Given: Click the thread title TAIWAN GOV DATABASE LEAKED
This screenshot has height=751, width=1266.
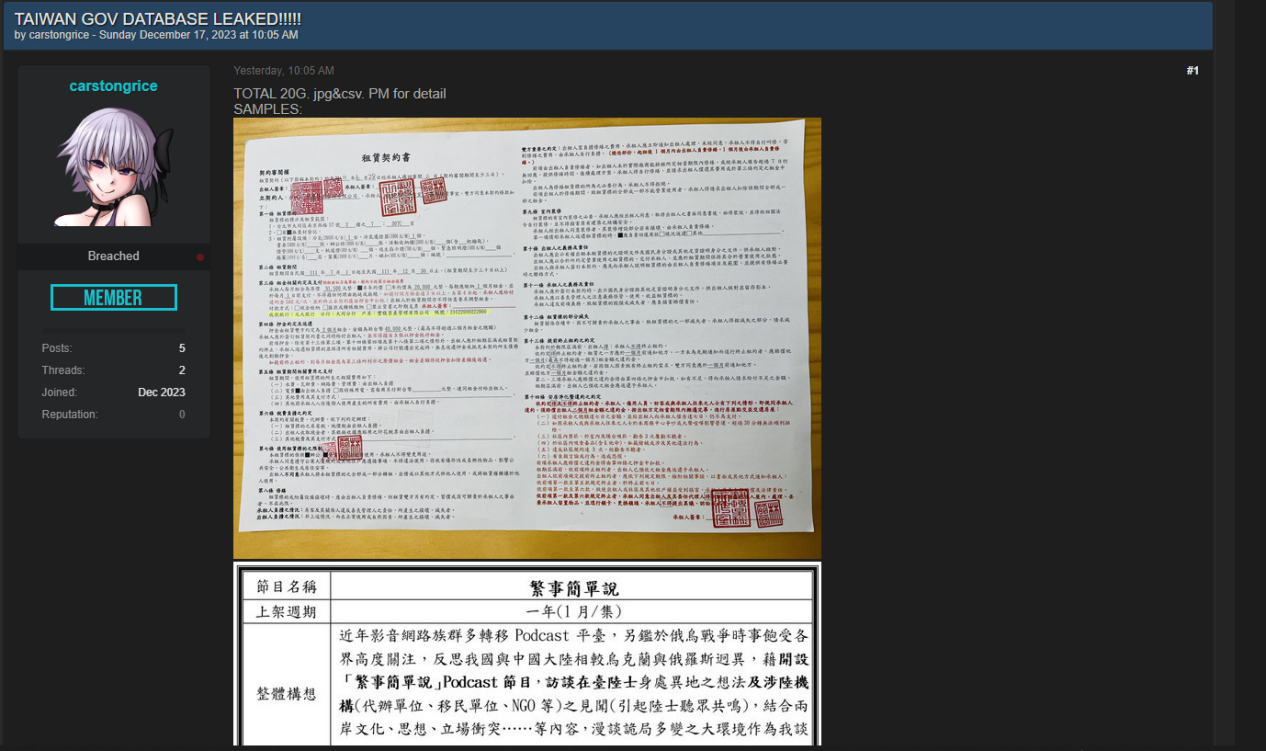Looking at the screenshot, I should pos(158,19).
